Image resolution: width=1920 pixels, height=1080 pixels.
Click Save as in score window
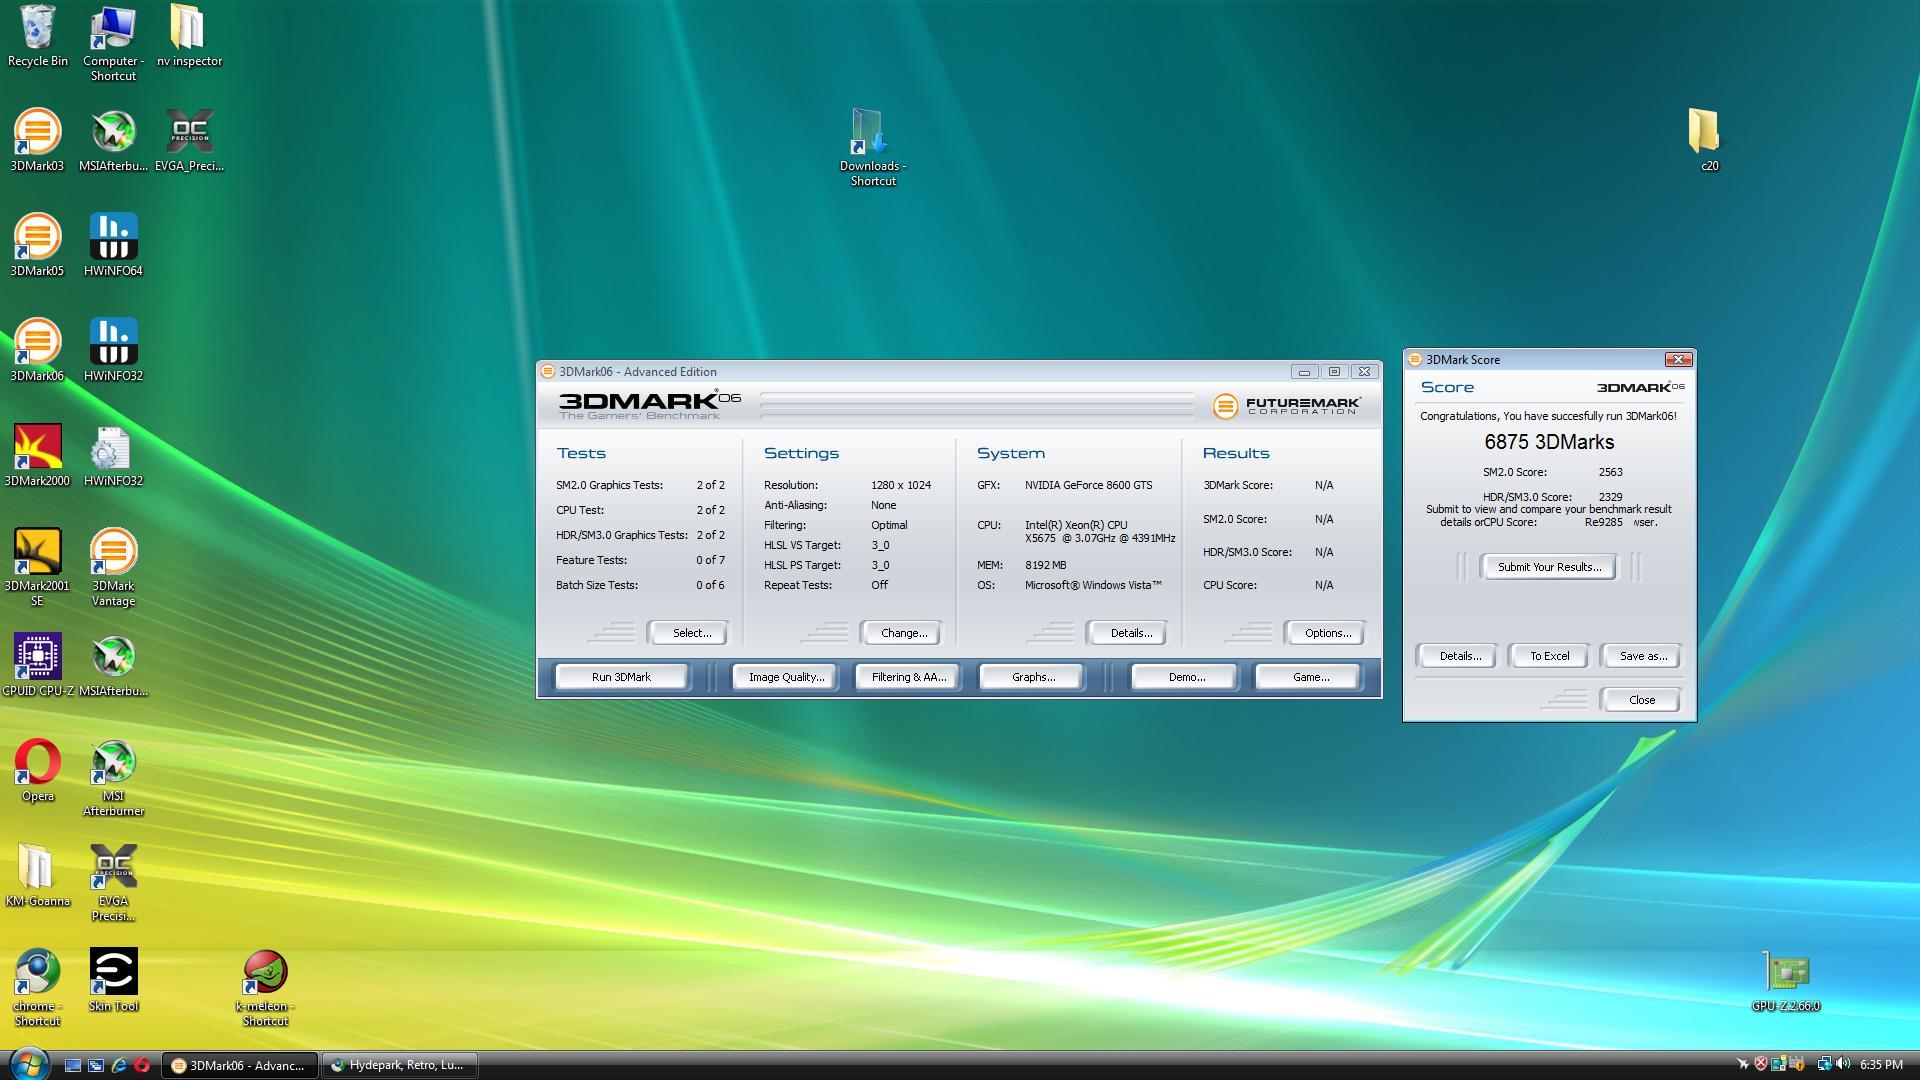1642,656
